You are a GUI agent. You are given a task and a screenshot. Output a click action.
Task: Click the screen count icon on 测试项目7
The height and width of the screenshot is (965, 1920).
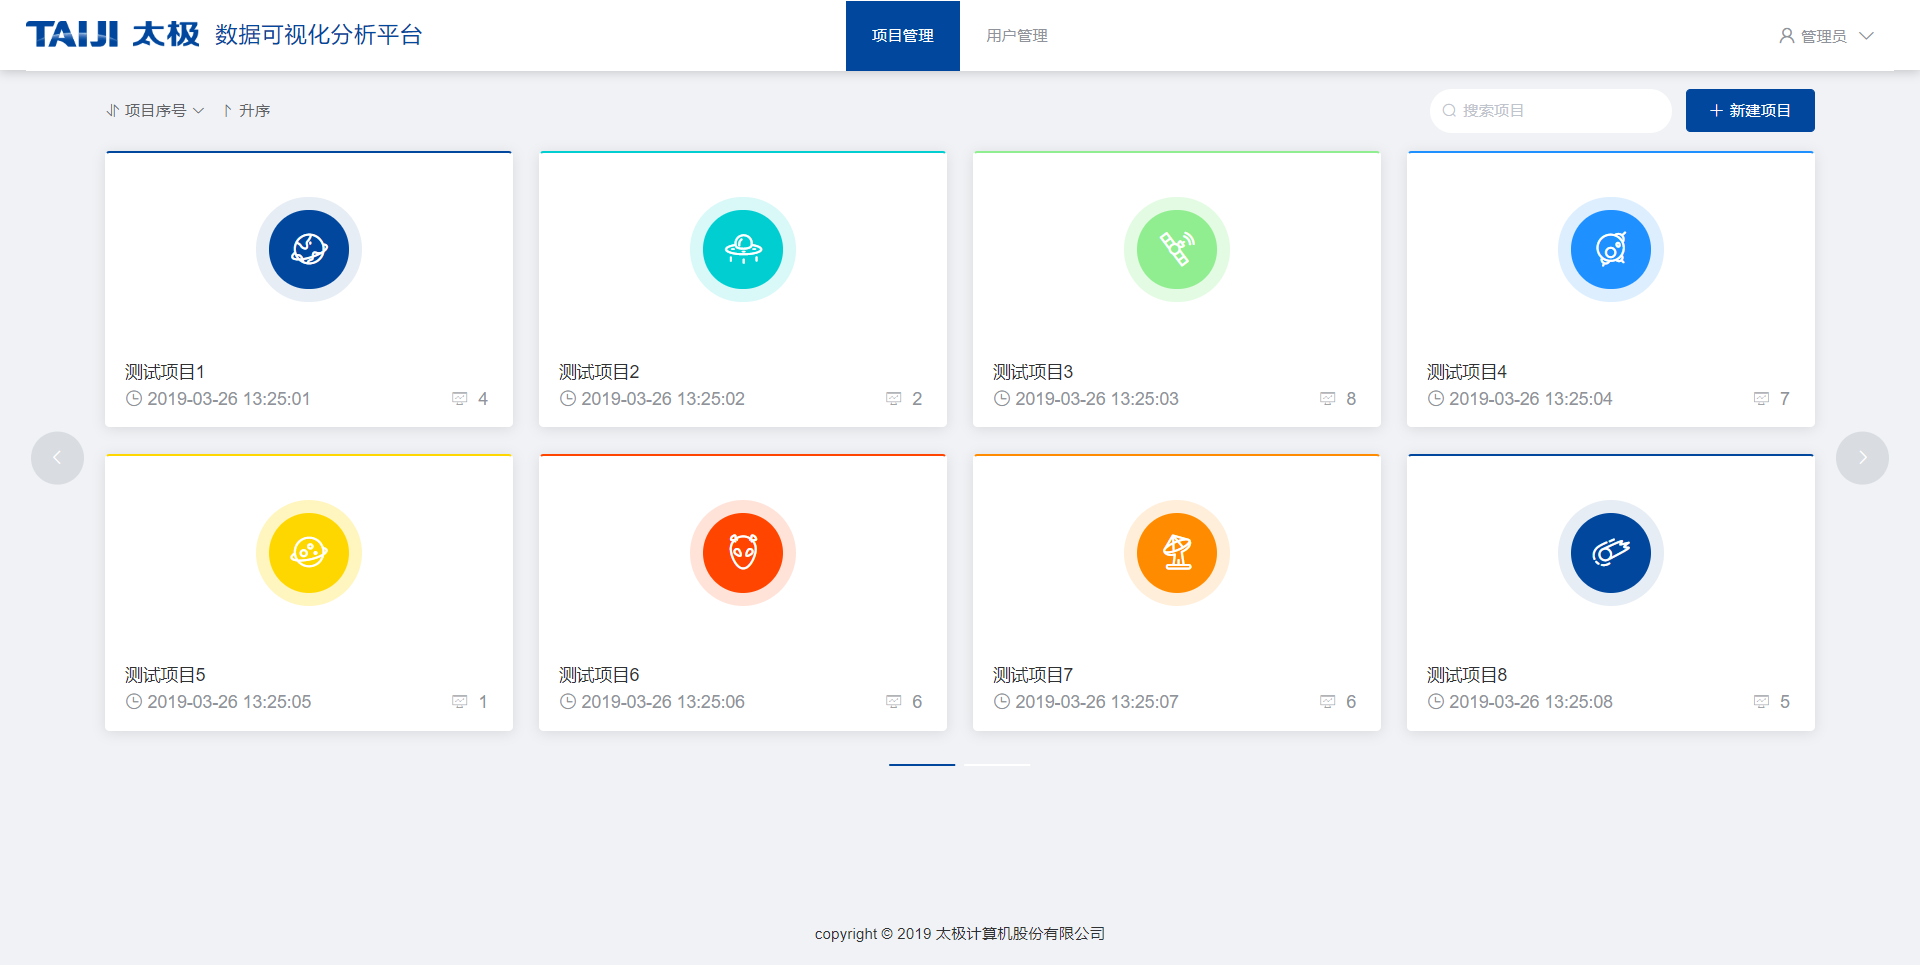1328,702
